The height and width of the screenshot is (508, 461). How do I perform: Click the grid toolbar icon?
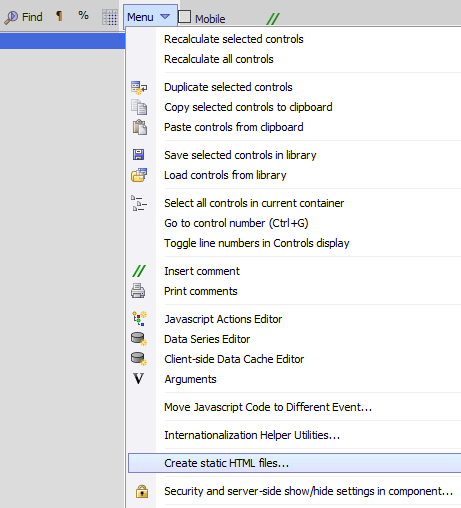(110, 17)
